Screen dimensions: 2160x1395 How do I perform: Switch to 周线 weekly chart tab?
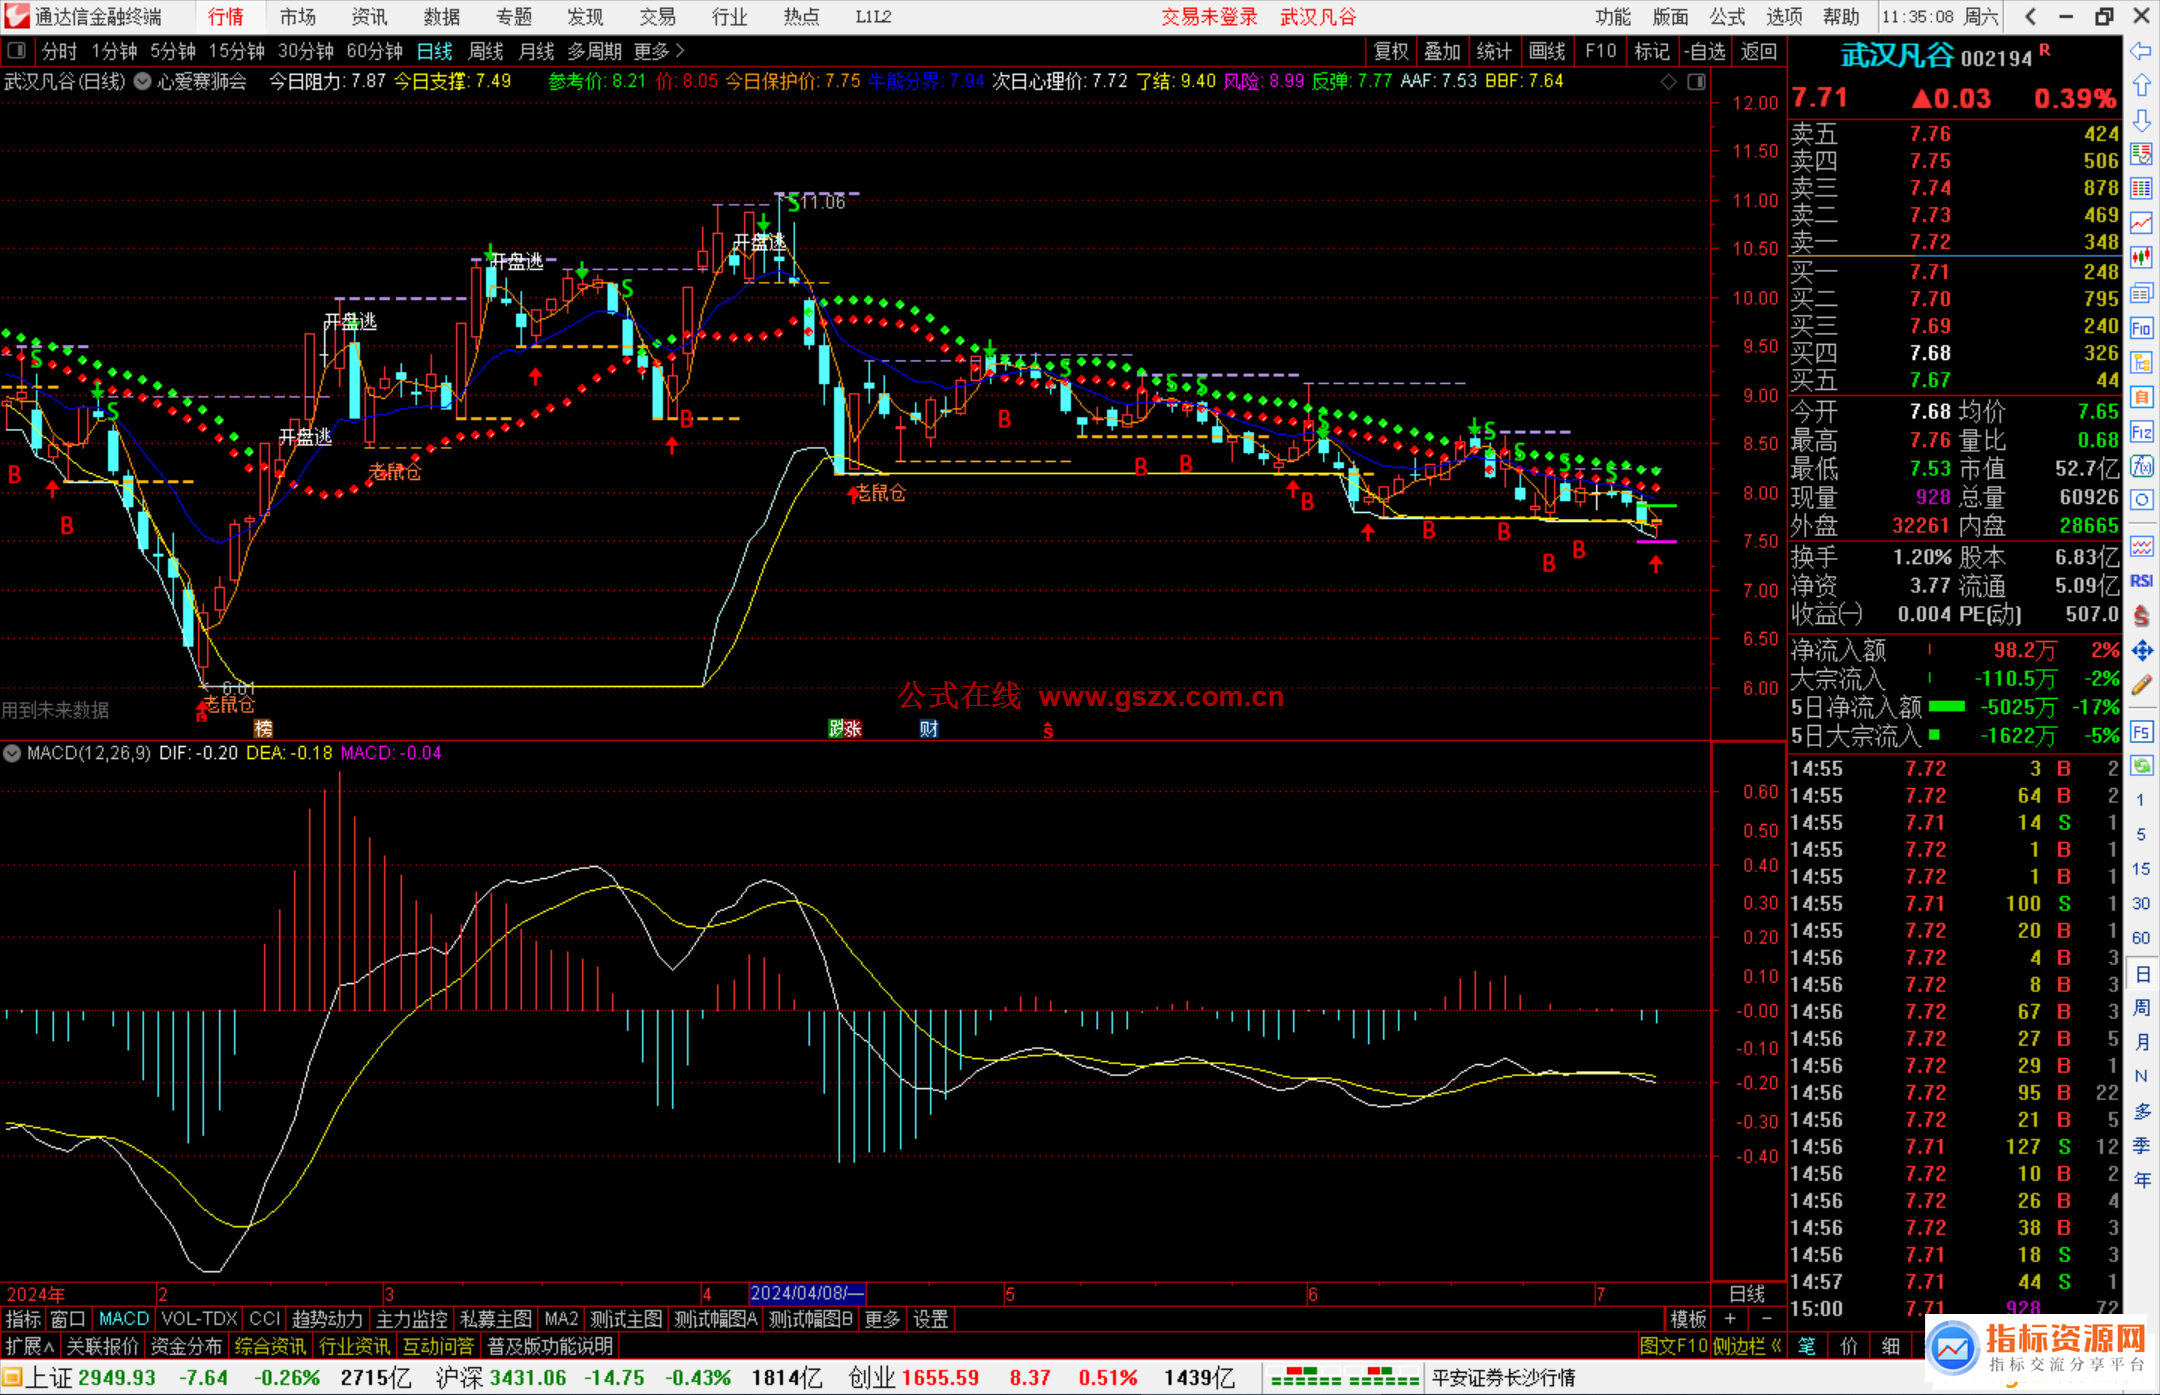pos(486,51)
